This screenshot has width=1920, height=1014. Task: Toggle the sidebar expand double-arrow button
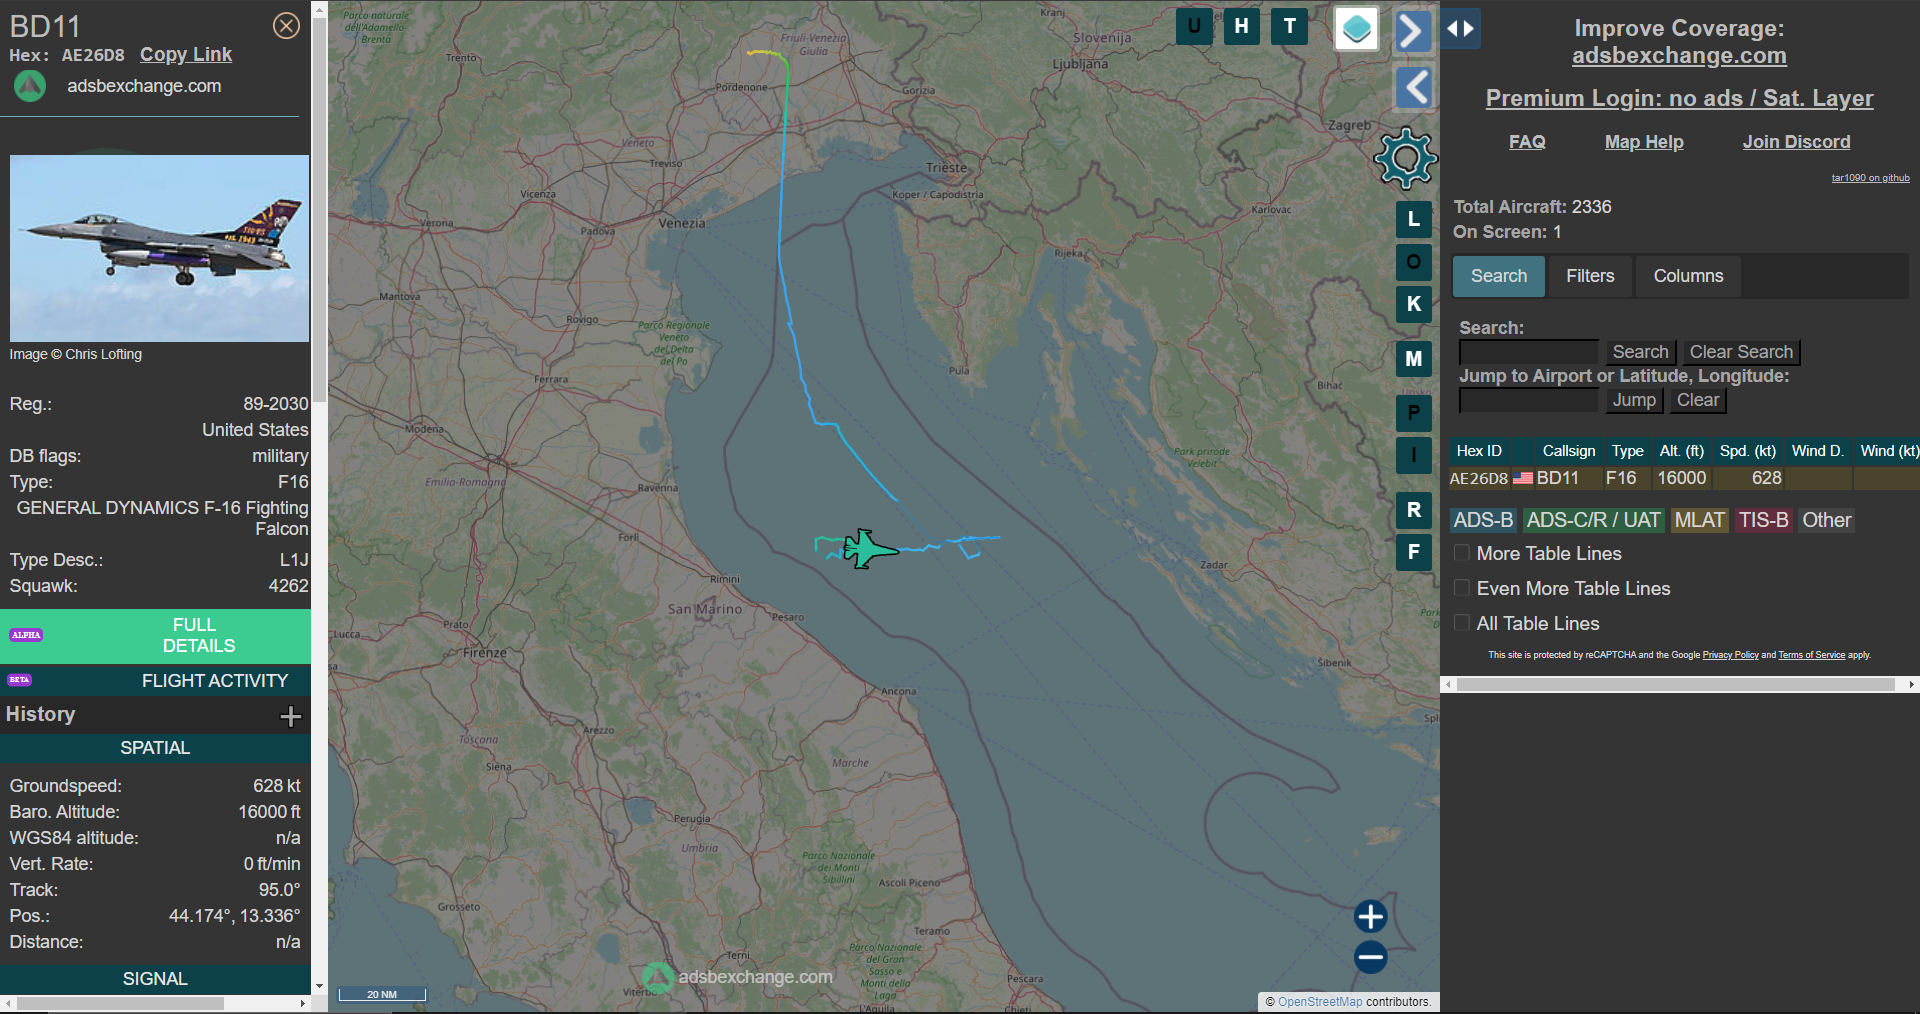coord(1461,28)
